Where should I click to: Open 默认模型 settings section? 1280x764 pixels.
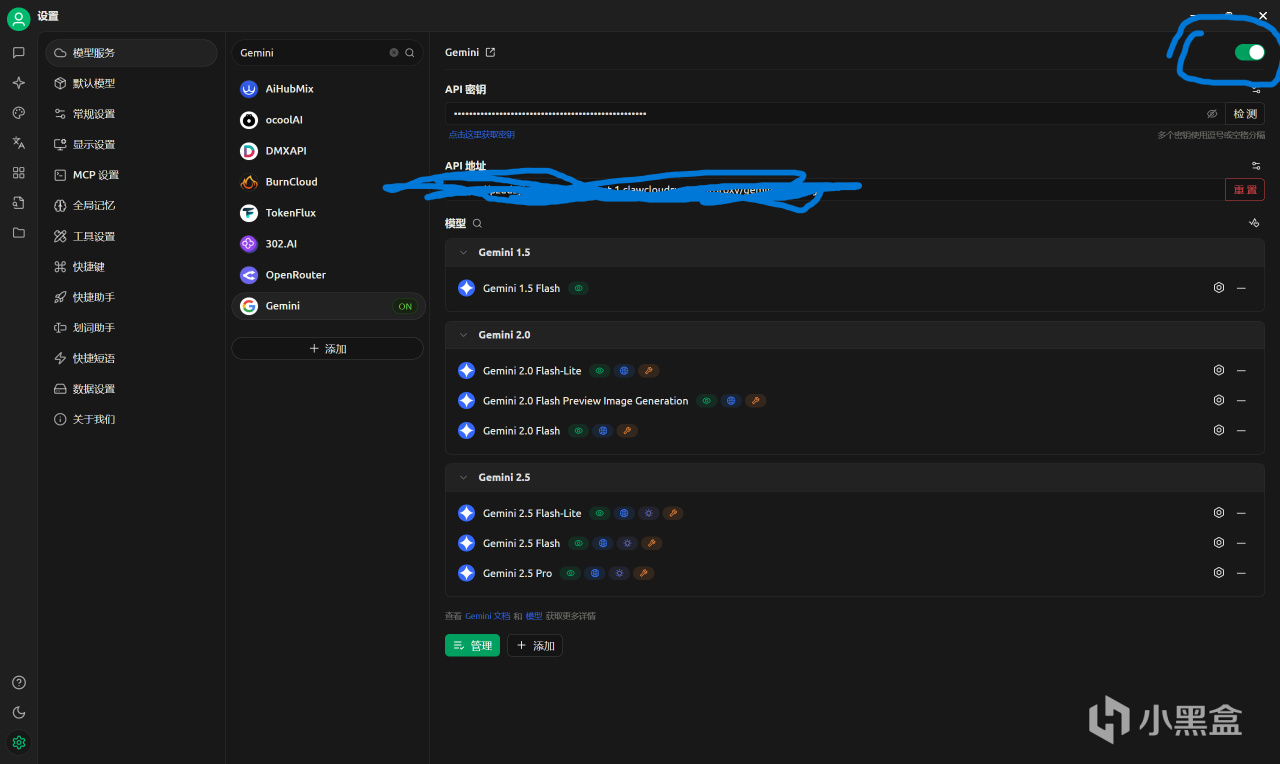pos(131,83)
